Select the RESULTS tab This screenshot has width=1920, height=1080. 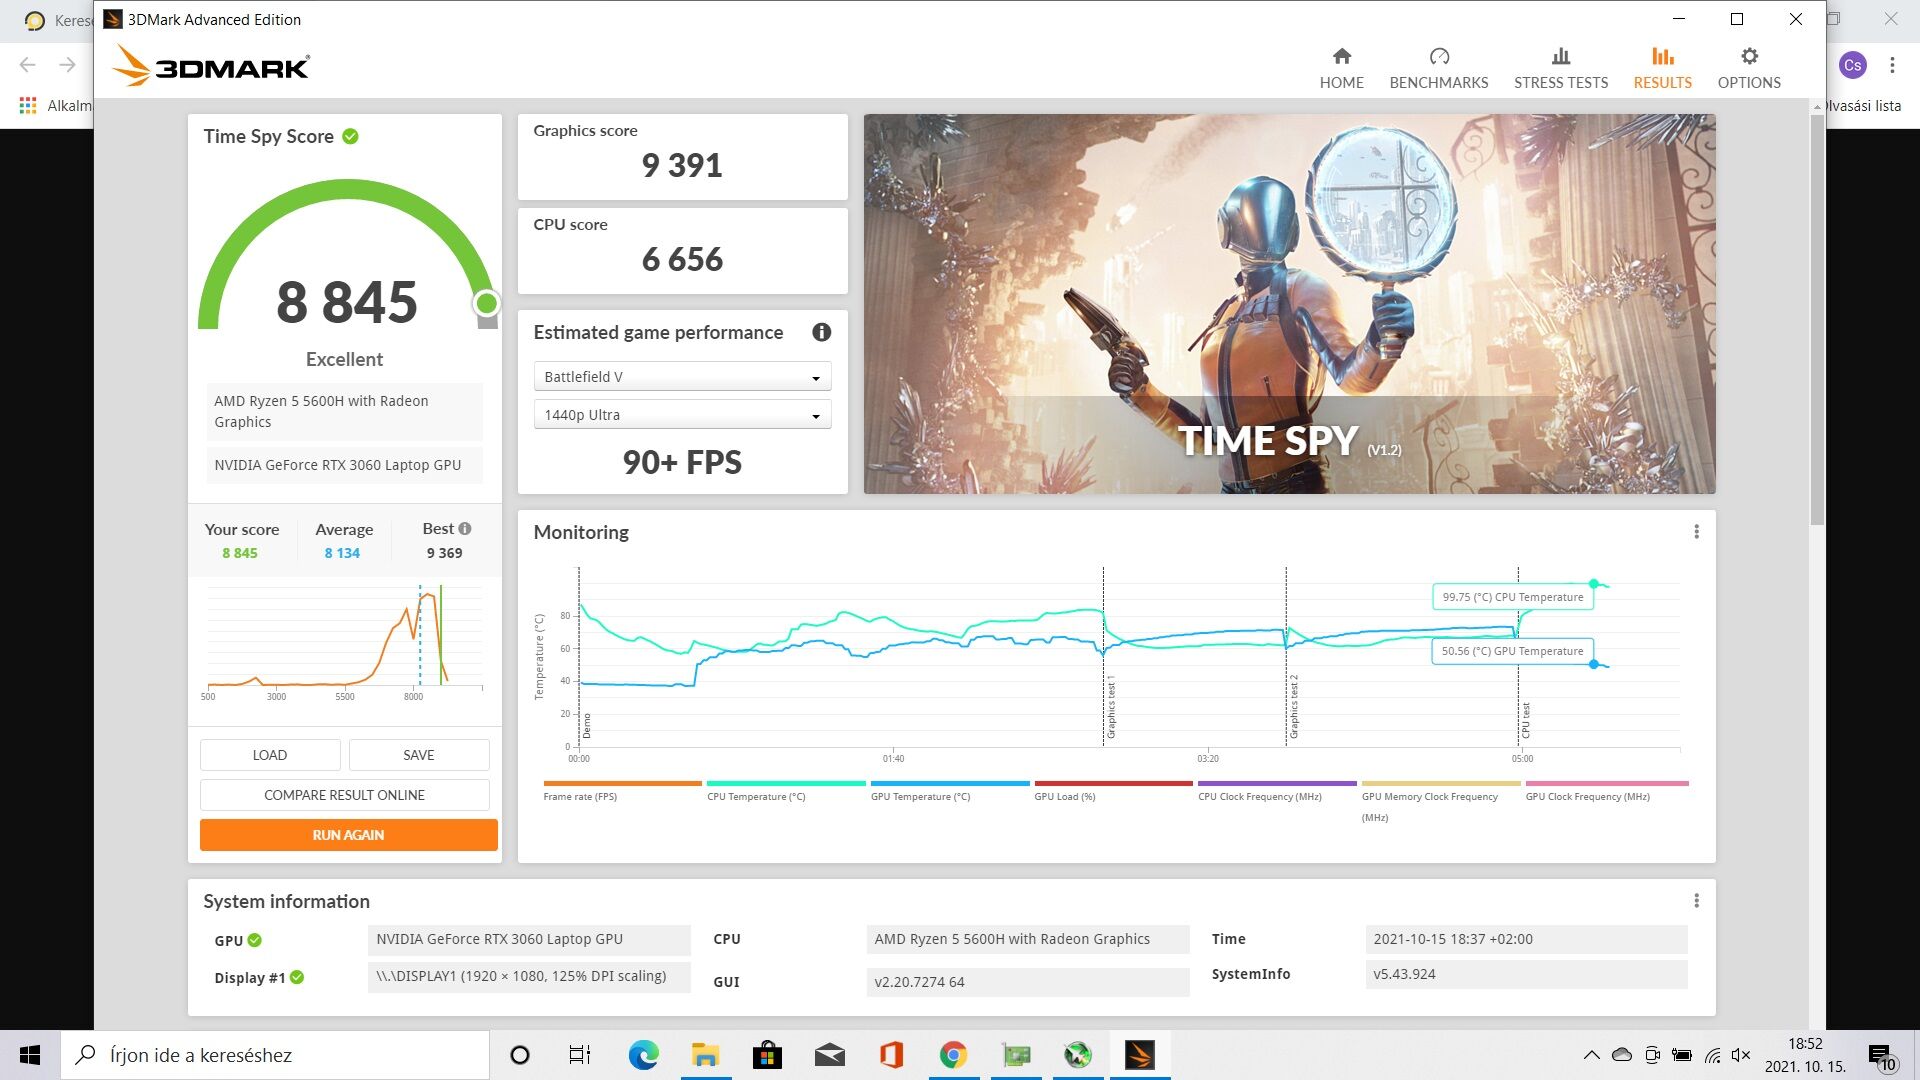click(x=1662, y=68)
